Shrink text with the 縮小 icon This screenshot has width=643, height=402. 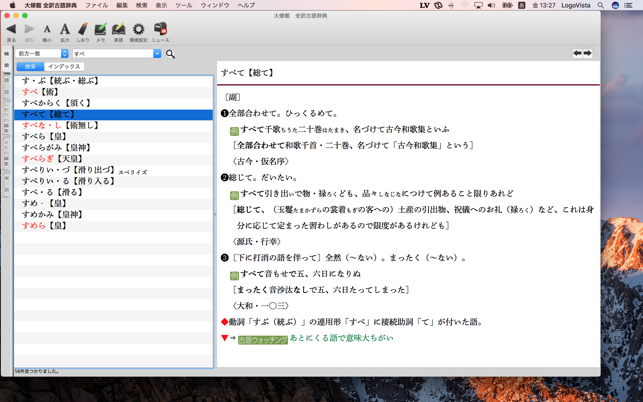pyautogui.click(x=47, y=30)
